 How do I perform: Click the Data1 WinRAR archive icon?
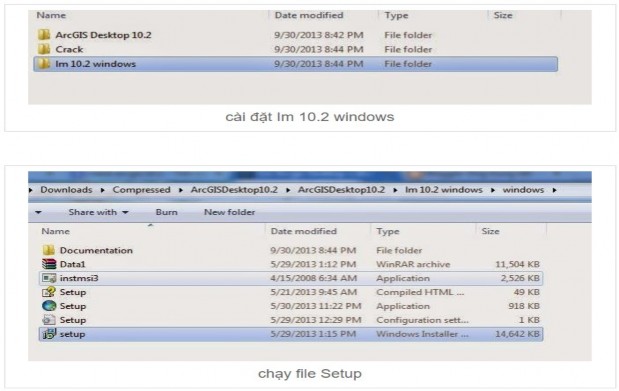49,264
